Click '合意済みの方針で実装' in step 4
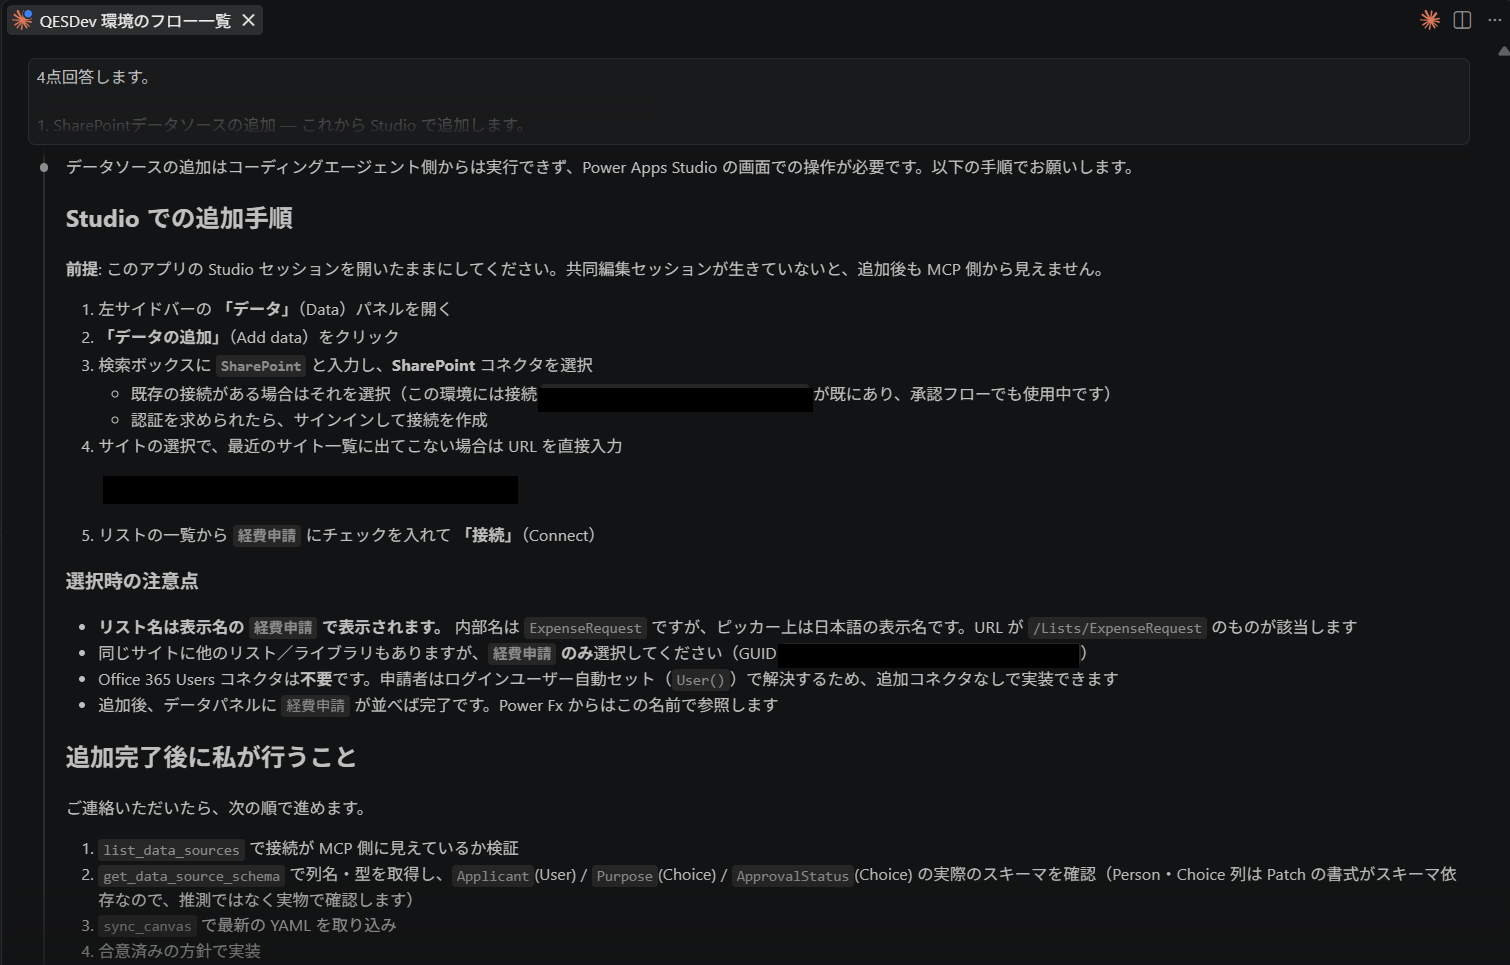Screen dimensions: 1510x965 [x=179, y=951]
